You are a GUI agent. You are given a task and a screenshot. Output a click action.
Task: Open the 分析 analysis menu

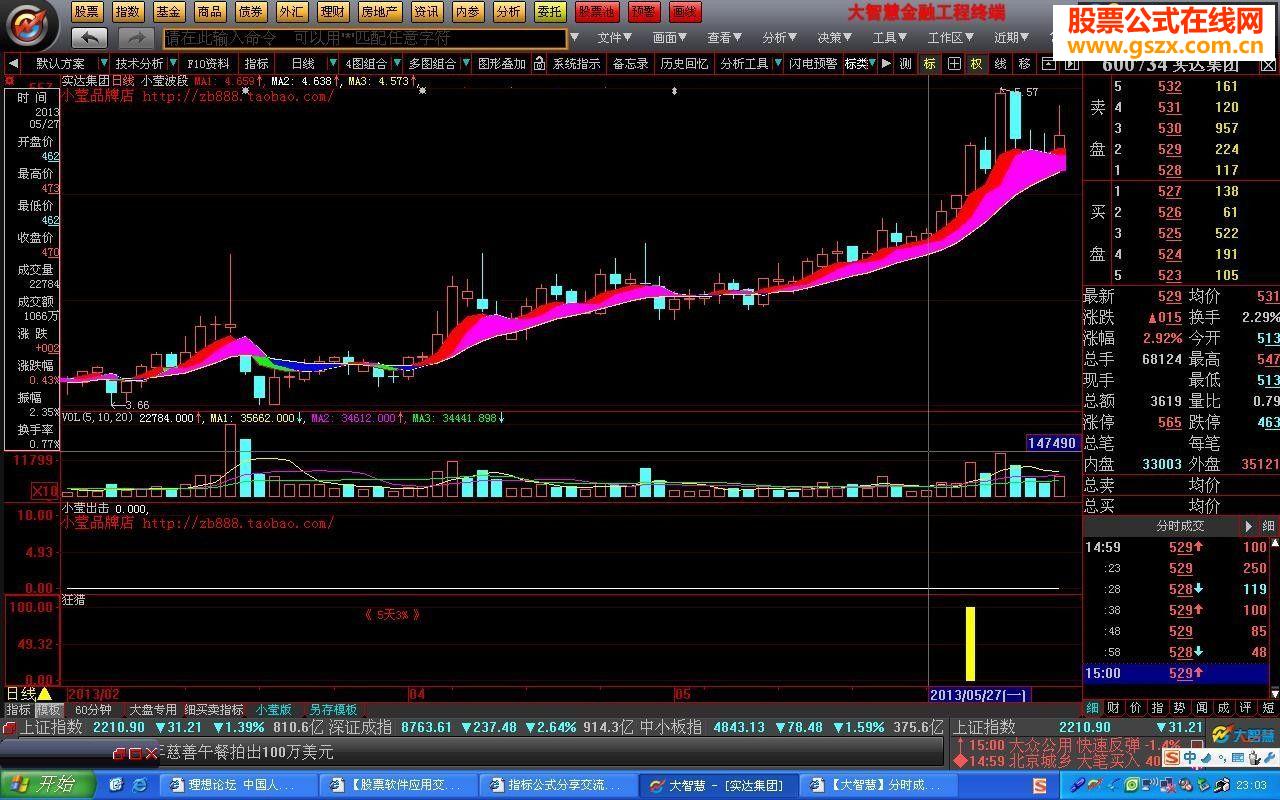[x=781, y=38]
